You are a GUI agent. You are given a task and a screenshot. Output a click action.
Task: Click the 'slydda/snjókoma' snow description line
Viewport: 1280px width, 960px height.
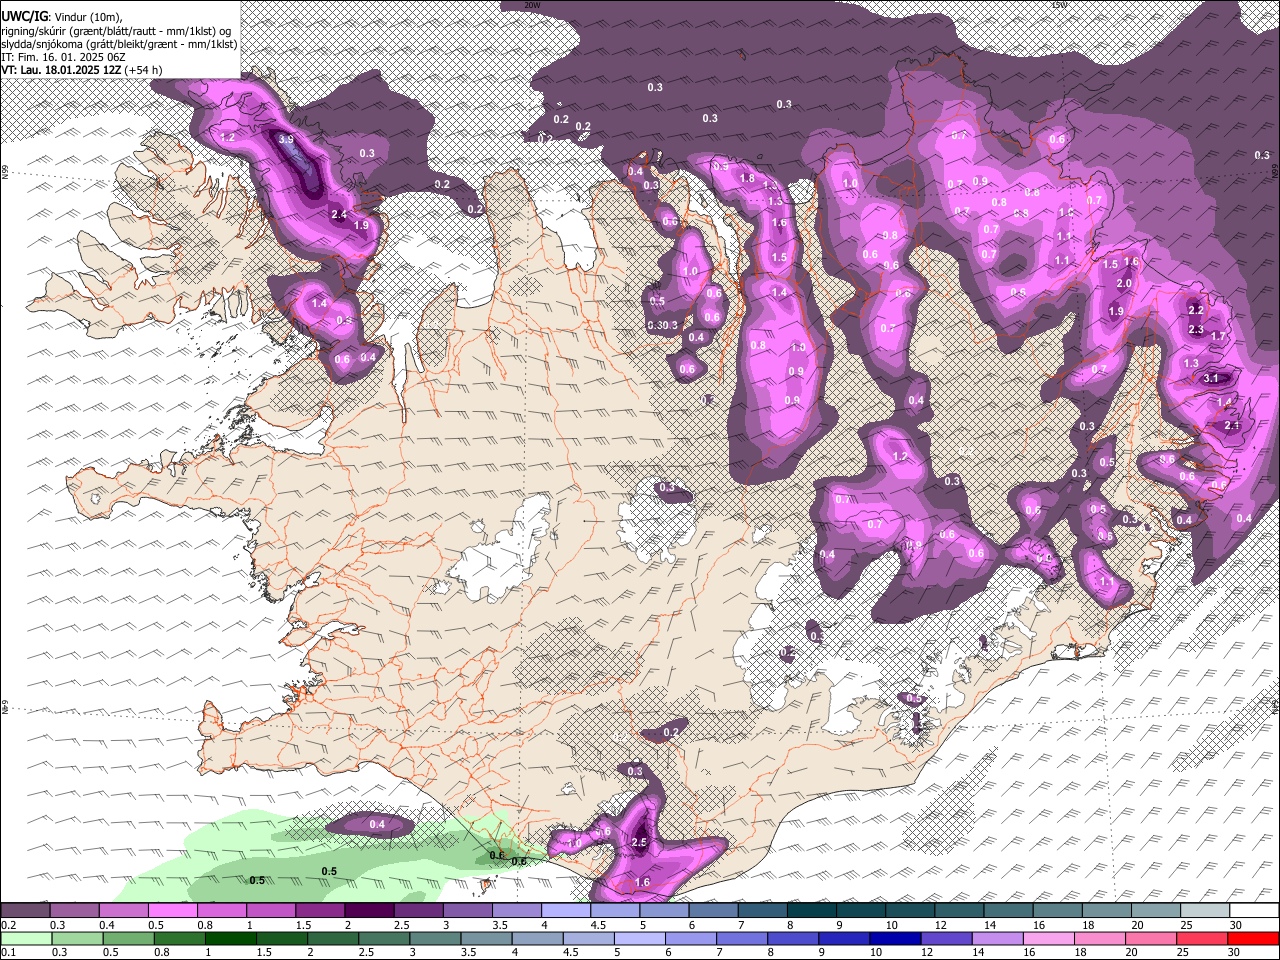click(x=119, y=44)
